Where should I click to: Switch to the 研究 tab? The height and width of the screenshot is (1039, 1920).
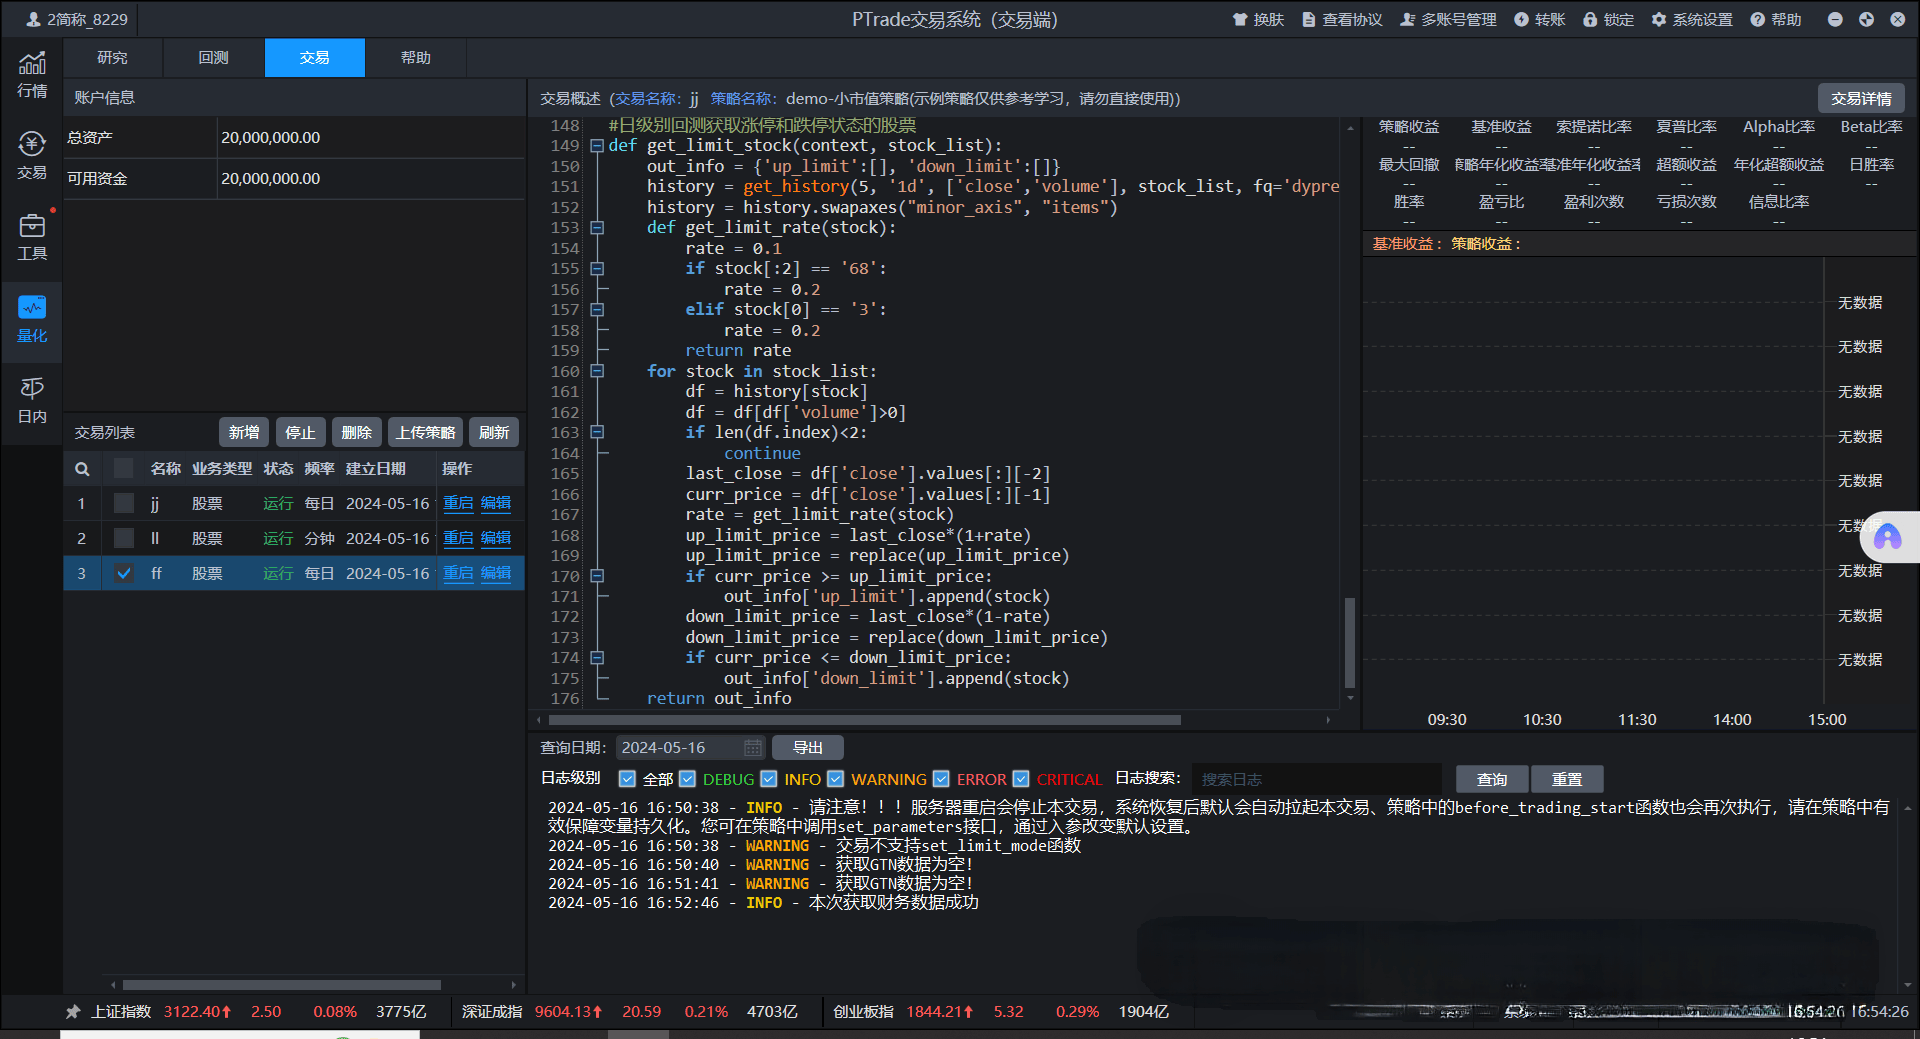pyautogui.click(x=113, y=58)
